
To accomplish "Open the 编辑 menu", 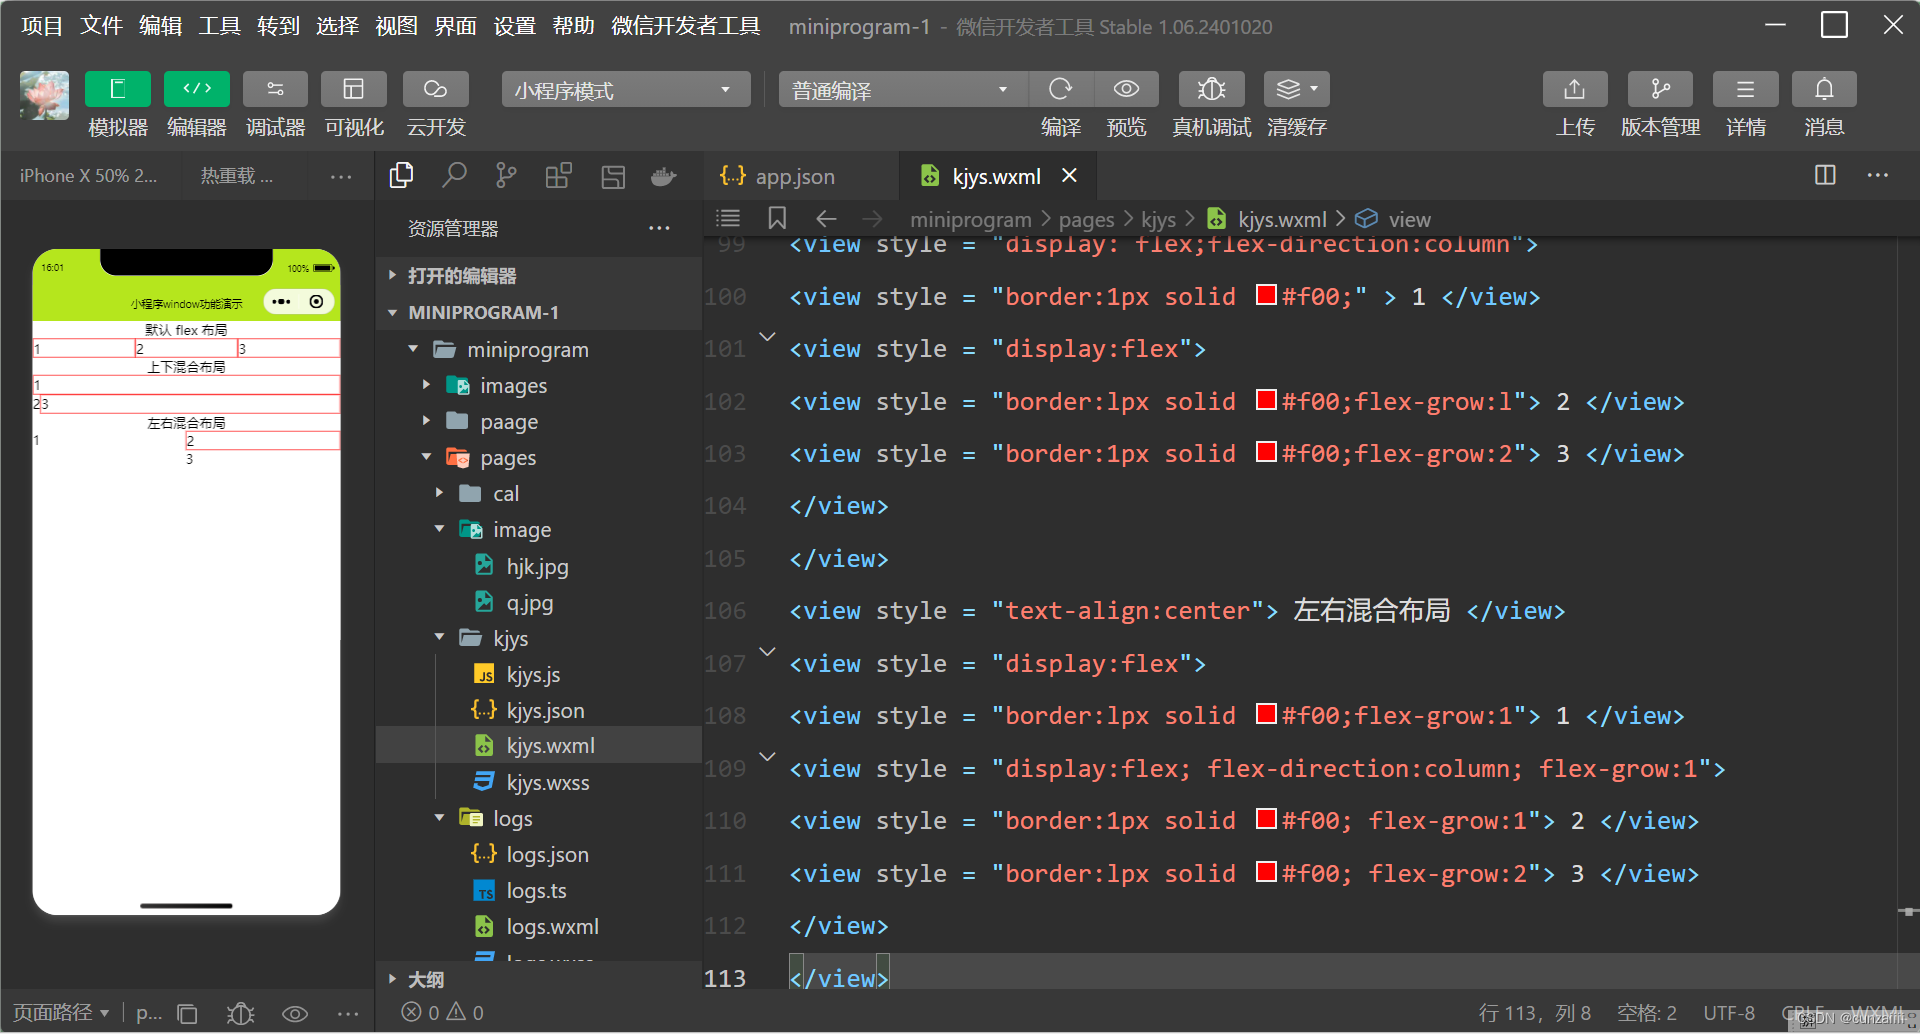I will (160, 26).
